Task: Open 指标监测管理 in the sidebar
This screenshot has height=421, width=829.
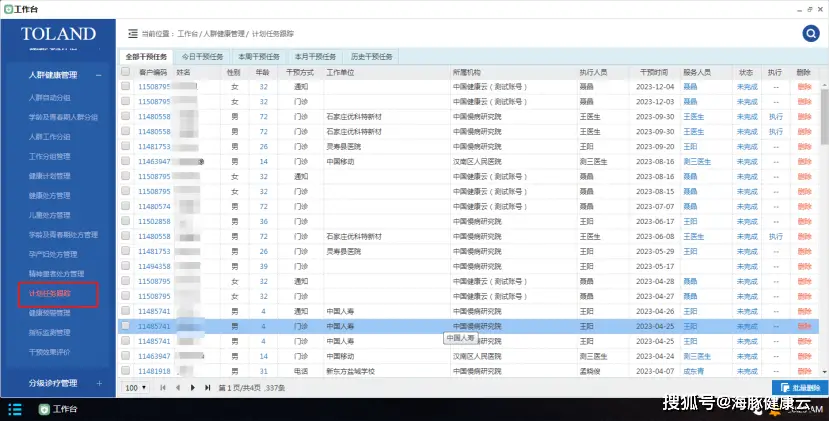Action: tap(50, 333)
